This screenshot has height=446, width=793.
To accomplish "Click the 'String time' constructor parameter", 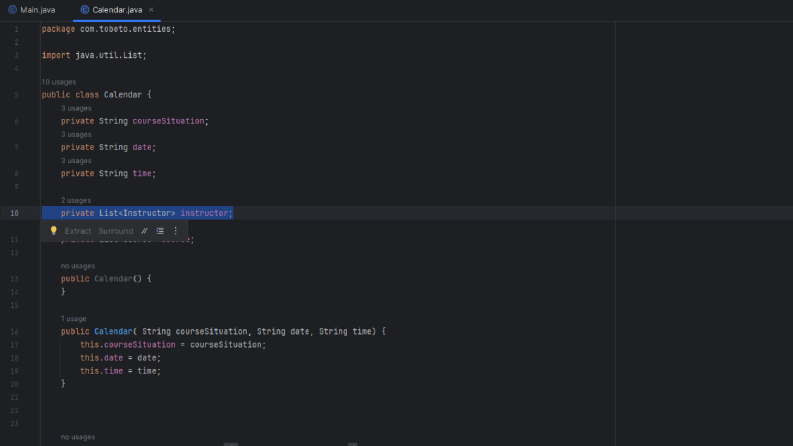I will point(345,332).
